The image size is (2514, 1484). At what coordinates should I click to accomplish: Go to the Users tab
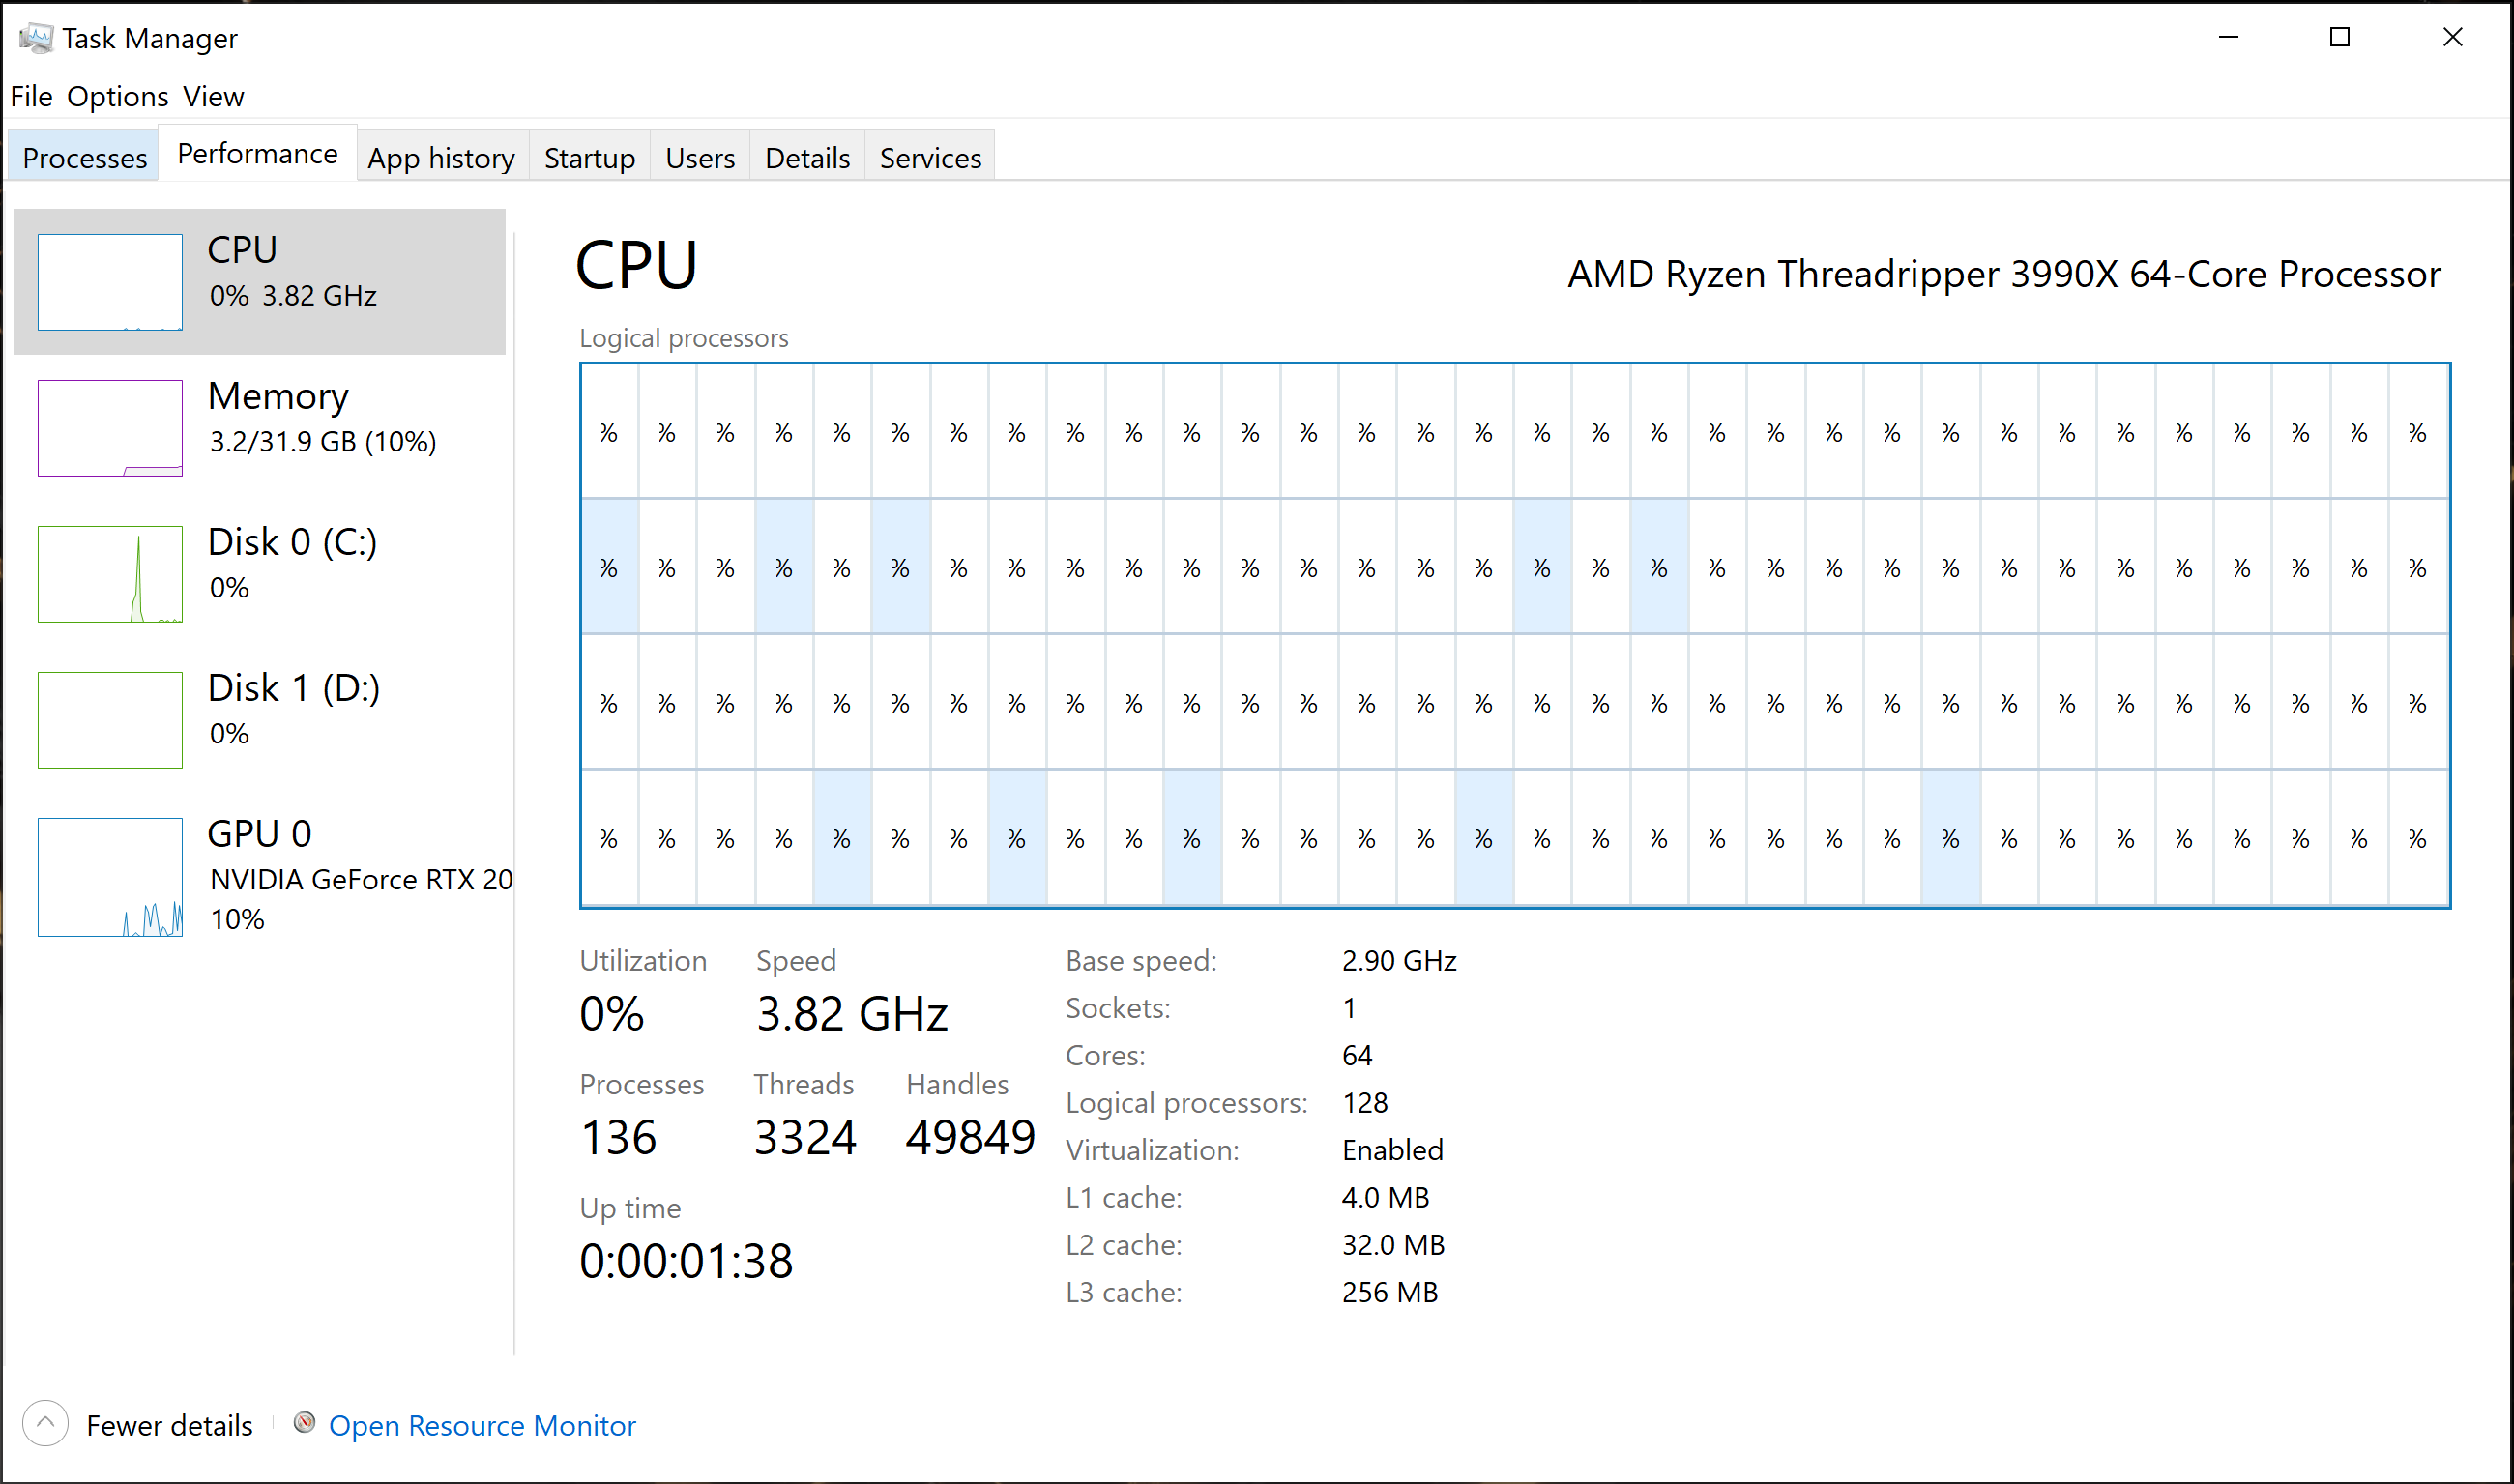699,158
